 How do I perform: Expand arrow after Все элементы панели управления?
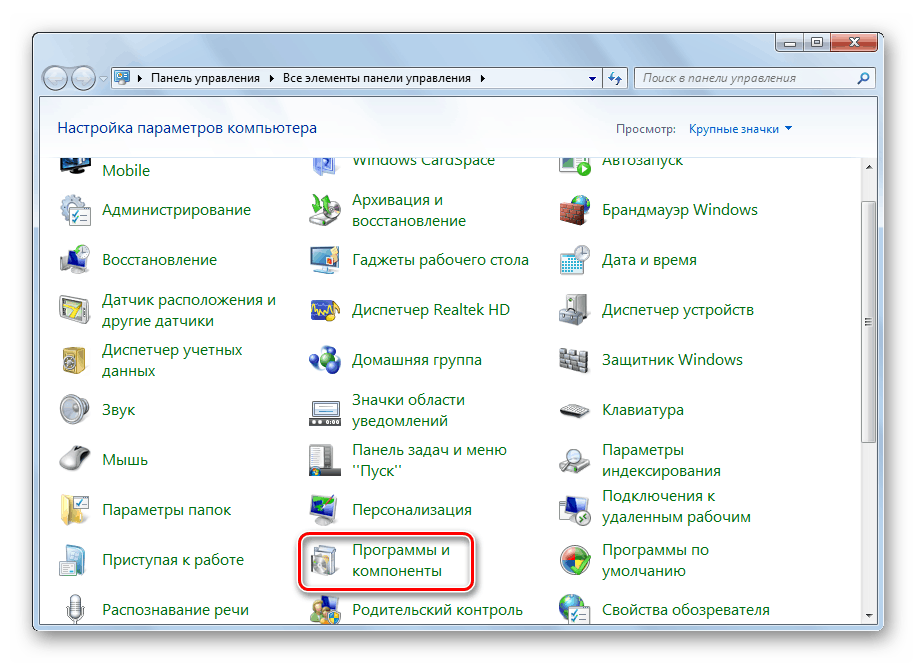coord(483,78)
